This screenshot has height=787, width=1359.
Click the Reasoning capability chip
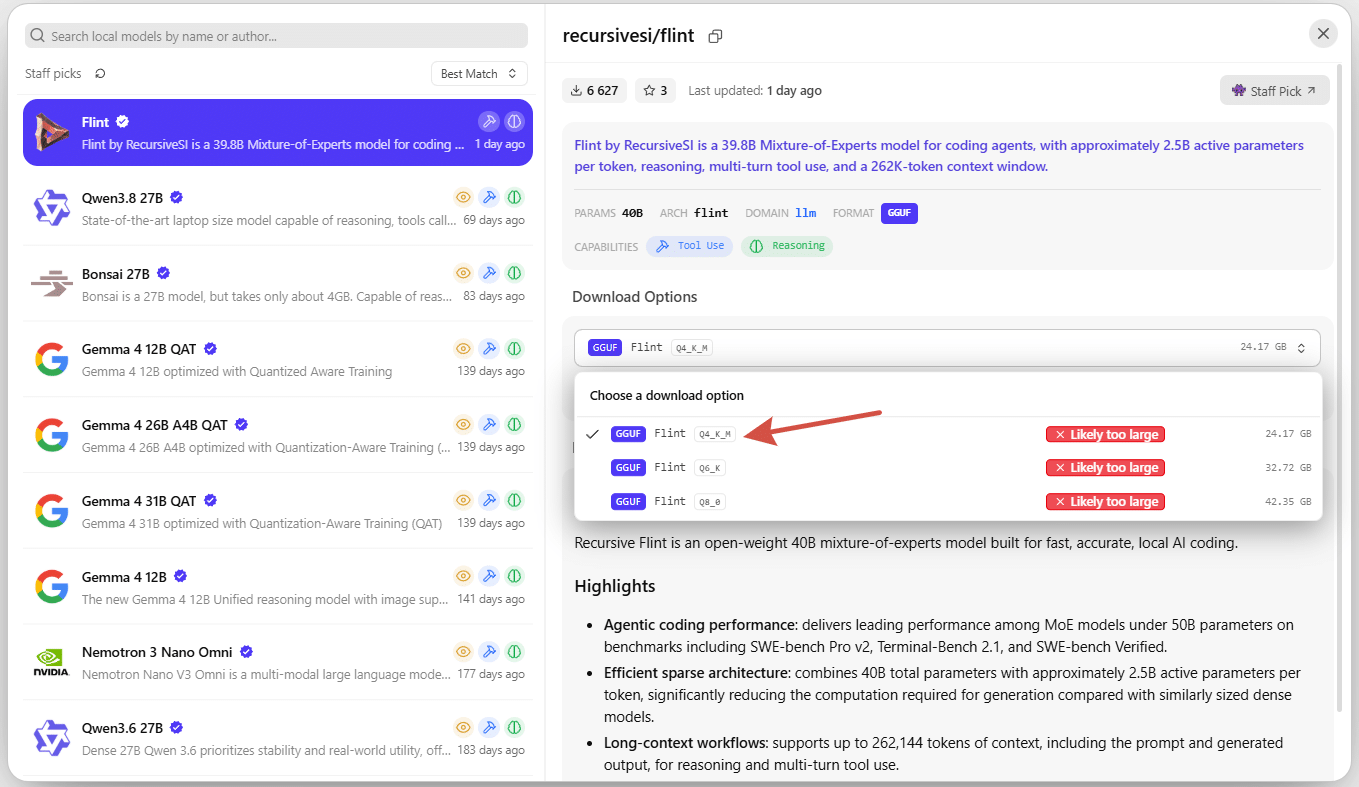tap(787, 246)
